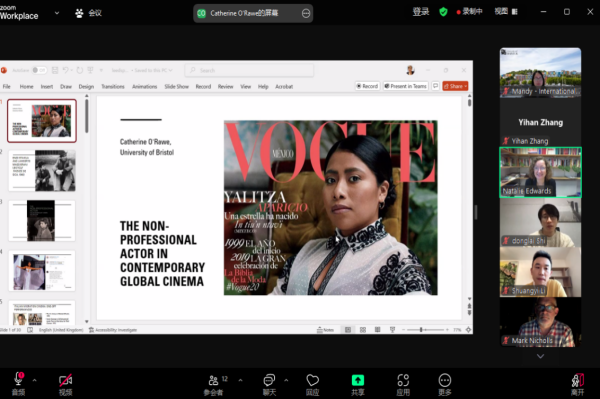Select Natalie Edwards video tile
600x399 pixels.
(540, 172)
